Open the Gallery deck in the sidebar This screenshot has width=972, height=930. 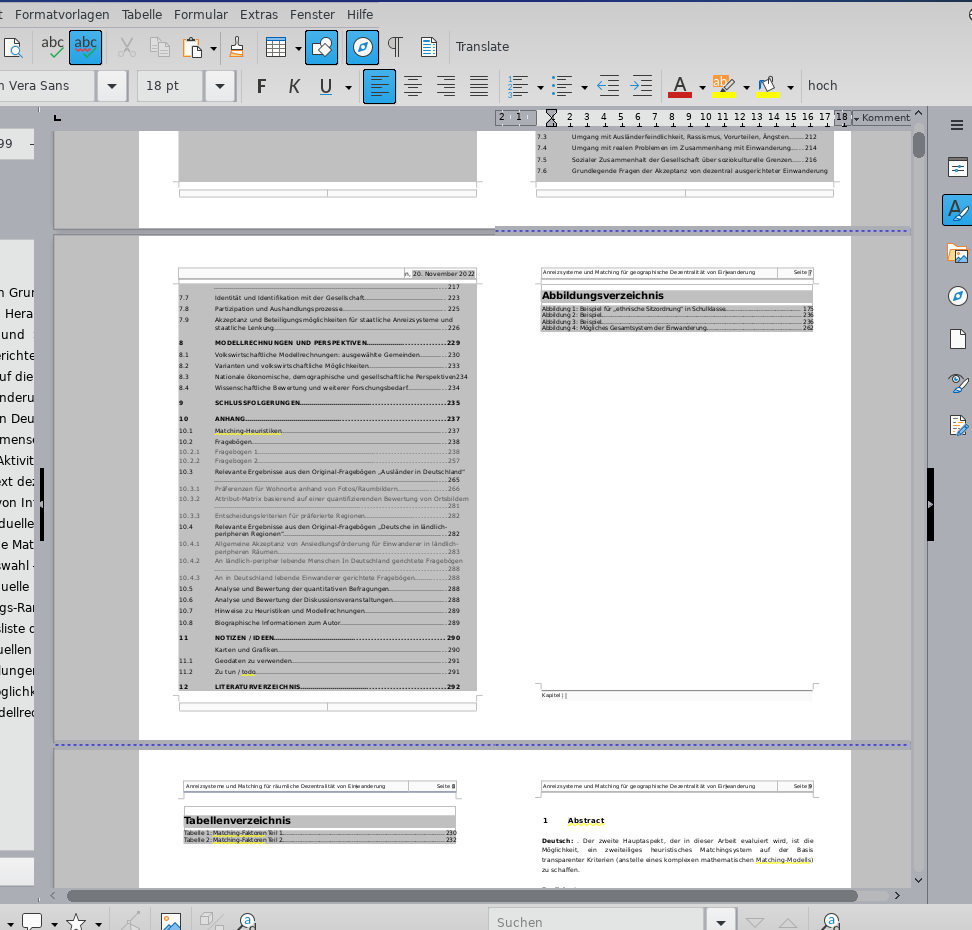click(958, 253)
